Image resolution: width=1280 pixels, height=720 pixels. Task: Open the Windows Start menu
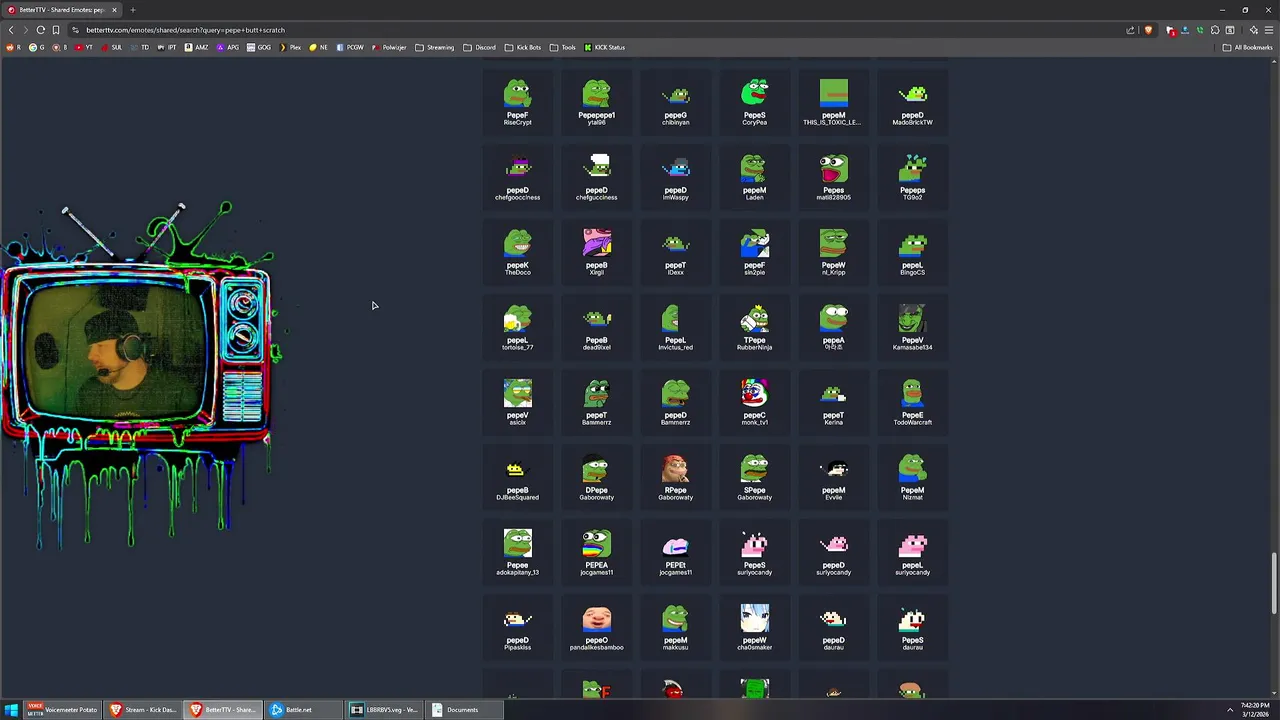point(12,710)
